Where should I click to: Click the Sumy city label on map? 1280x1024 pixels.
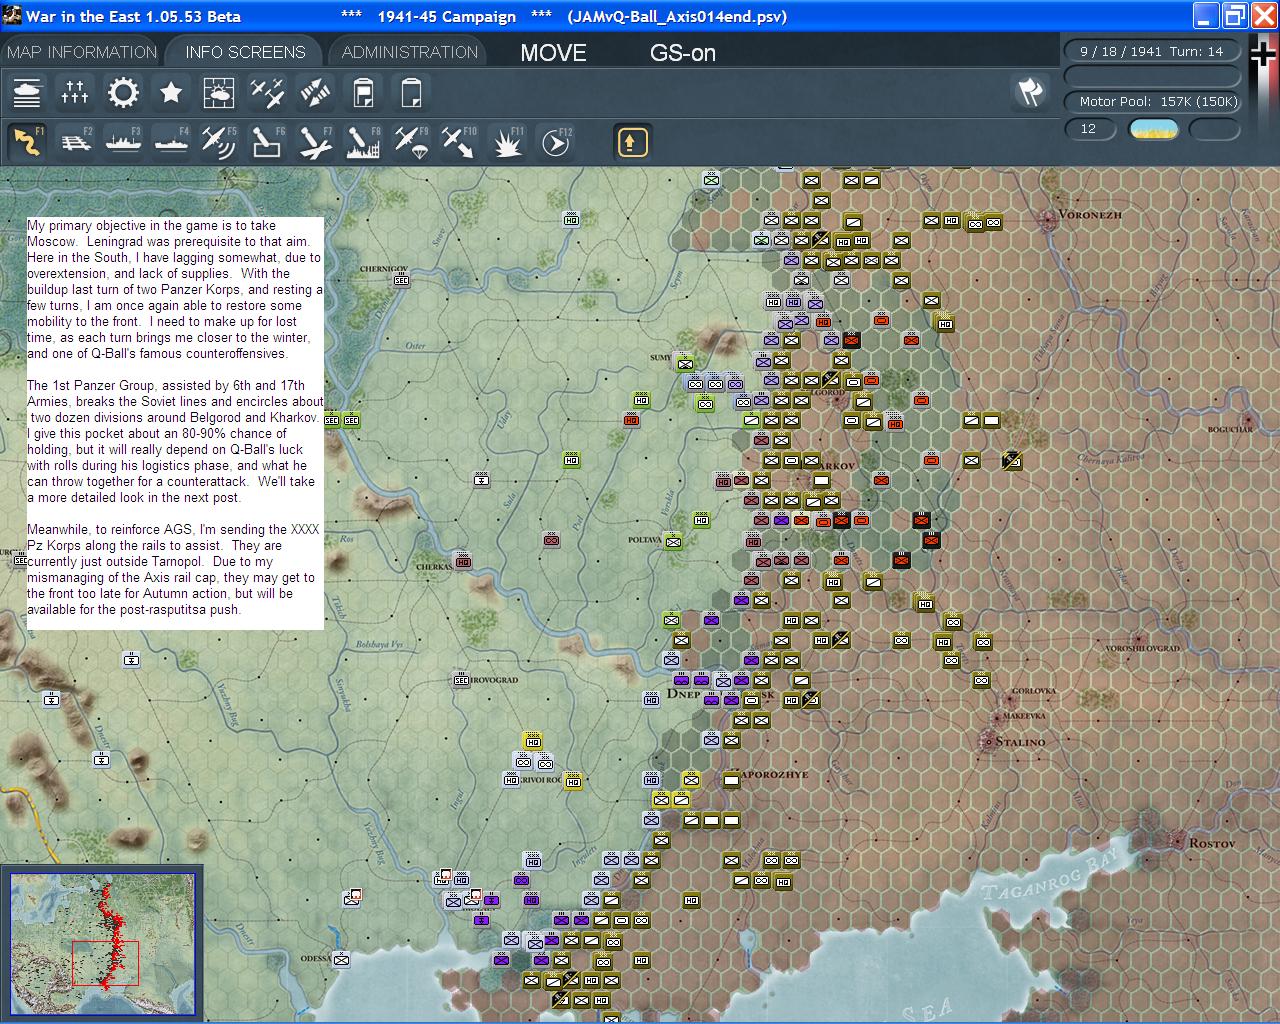661,357
